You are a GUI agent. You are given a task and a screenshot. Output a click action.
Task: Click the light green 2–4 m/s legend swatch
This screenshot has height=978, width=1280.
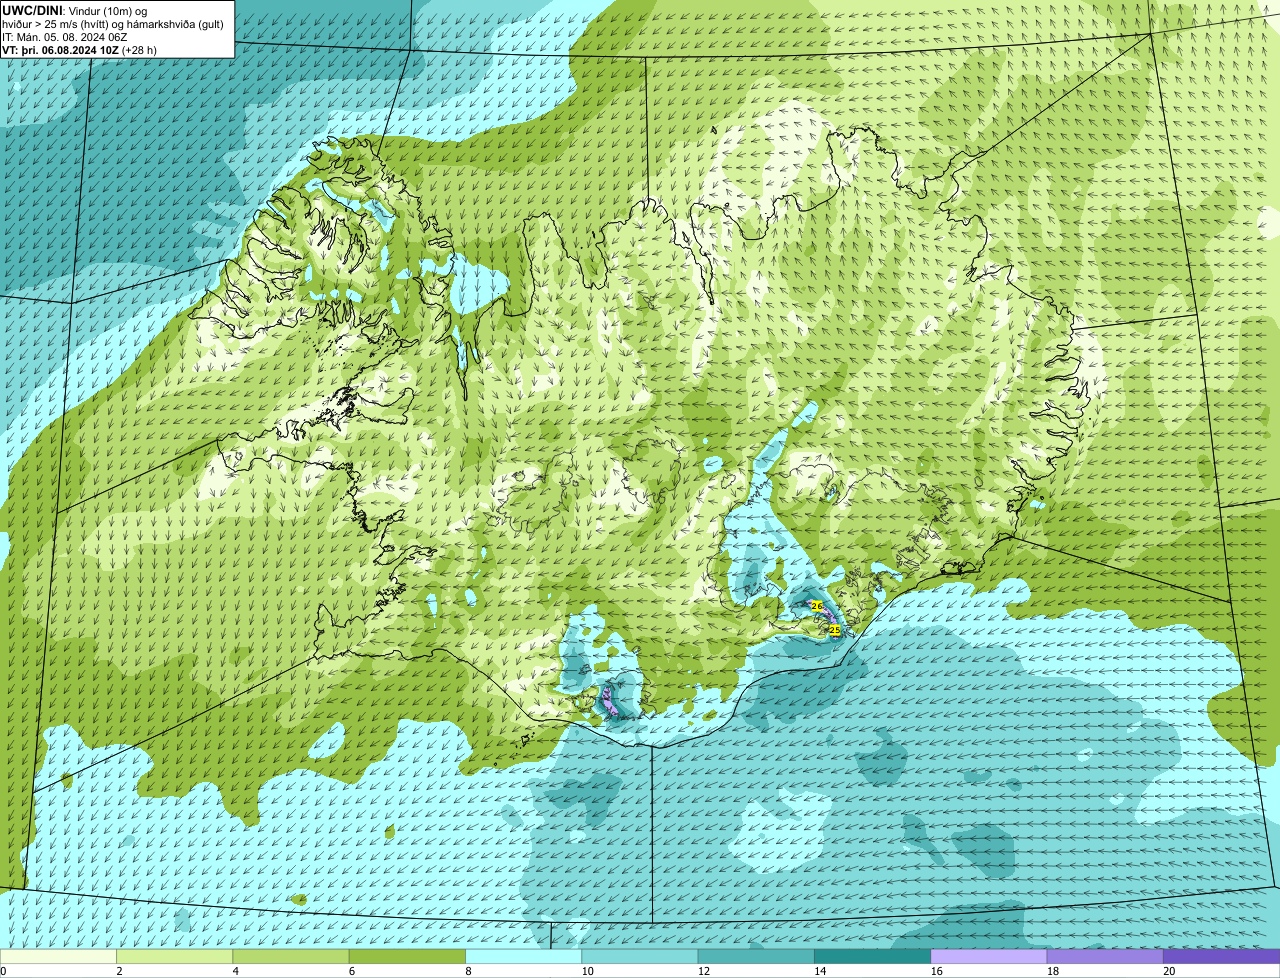coord(174,956)
